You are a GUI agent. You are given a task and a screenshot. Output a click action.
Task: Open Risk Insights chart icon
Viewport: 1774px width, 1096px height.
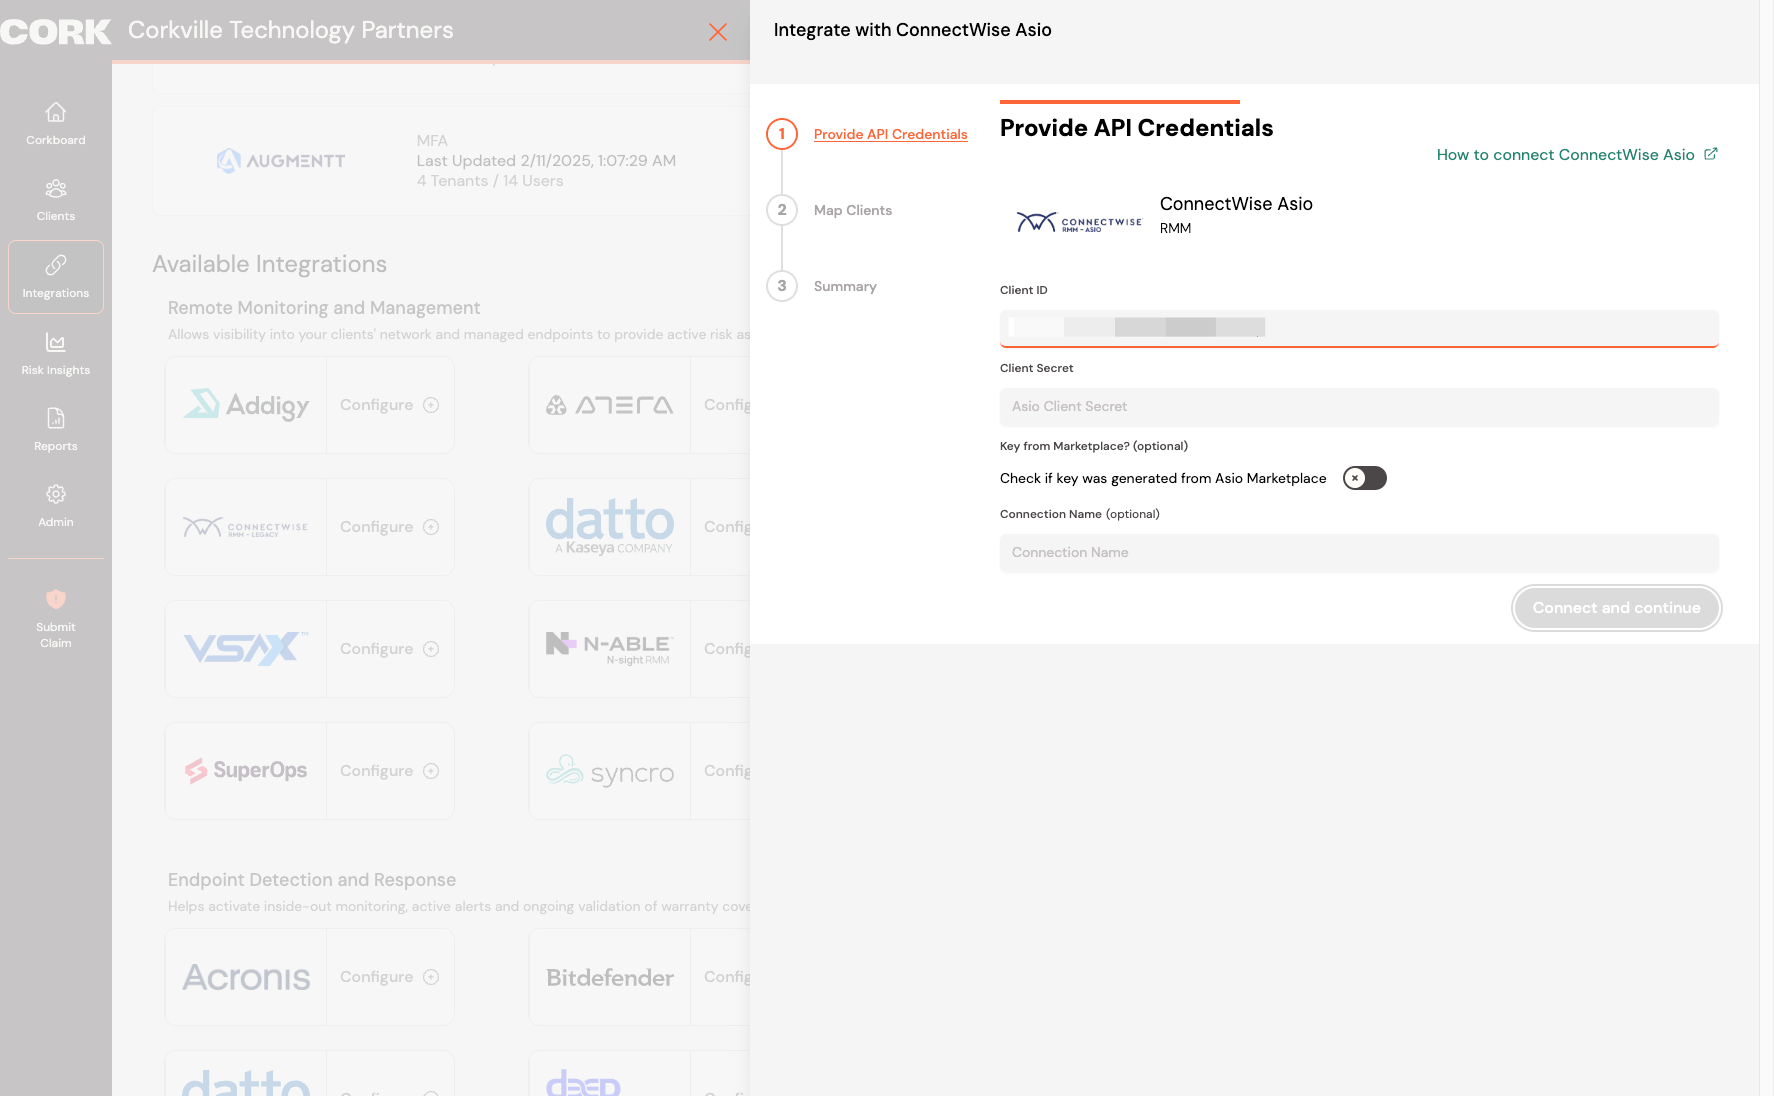(56, 342)
